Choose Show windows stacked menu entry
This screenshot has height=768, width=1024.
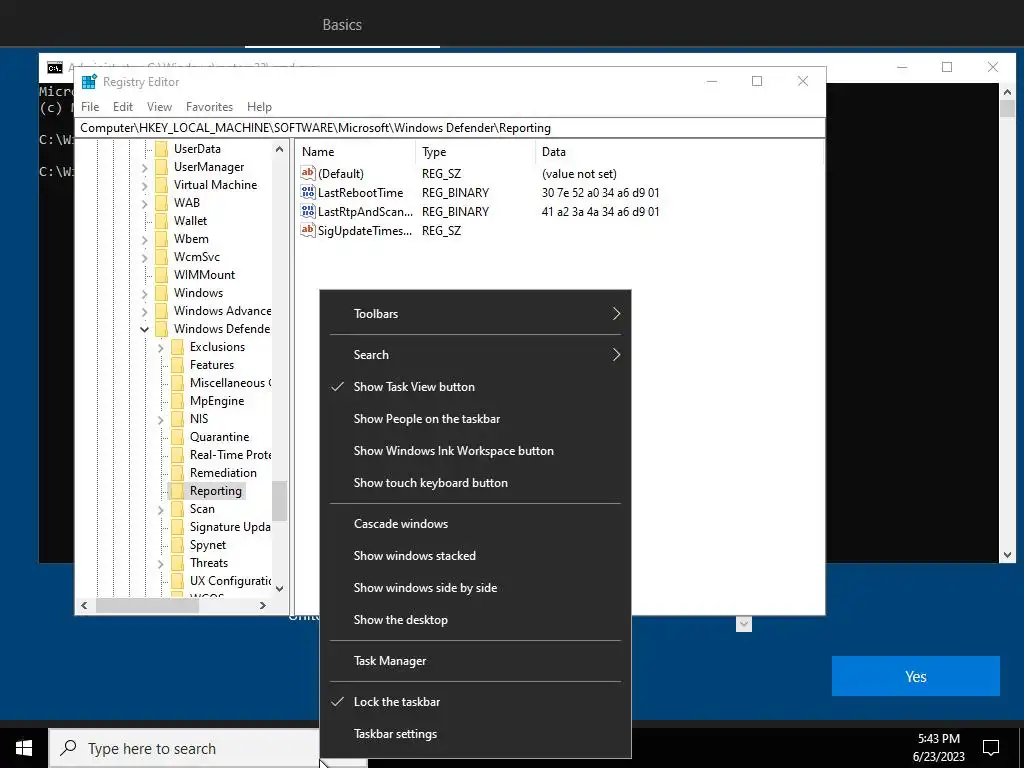tap(475, 556)
